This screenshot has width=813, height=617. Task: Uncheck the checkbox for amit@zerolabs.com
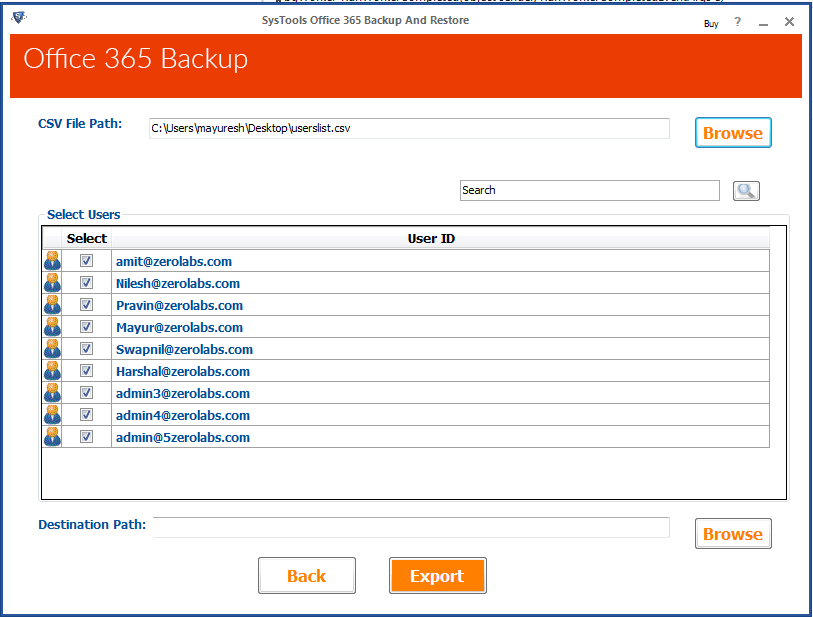point(87,260)
